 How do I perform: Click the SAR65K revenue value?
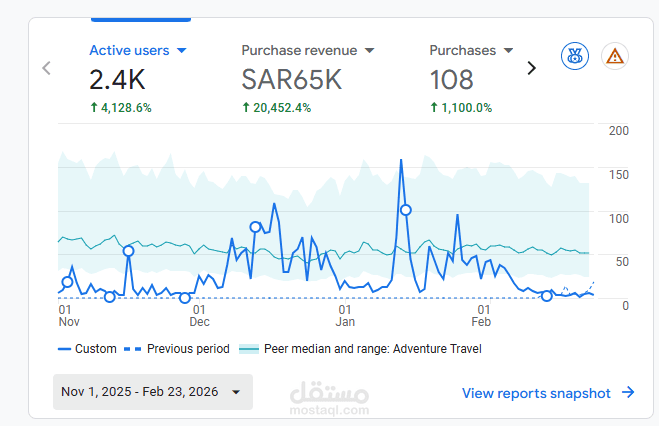click(292, 80)
